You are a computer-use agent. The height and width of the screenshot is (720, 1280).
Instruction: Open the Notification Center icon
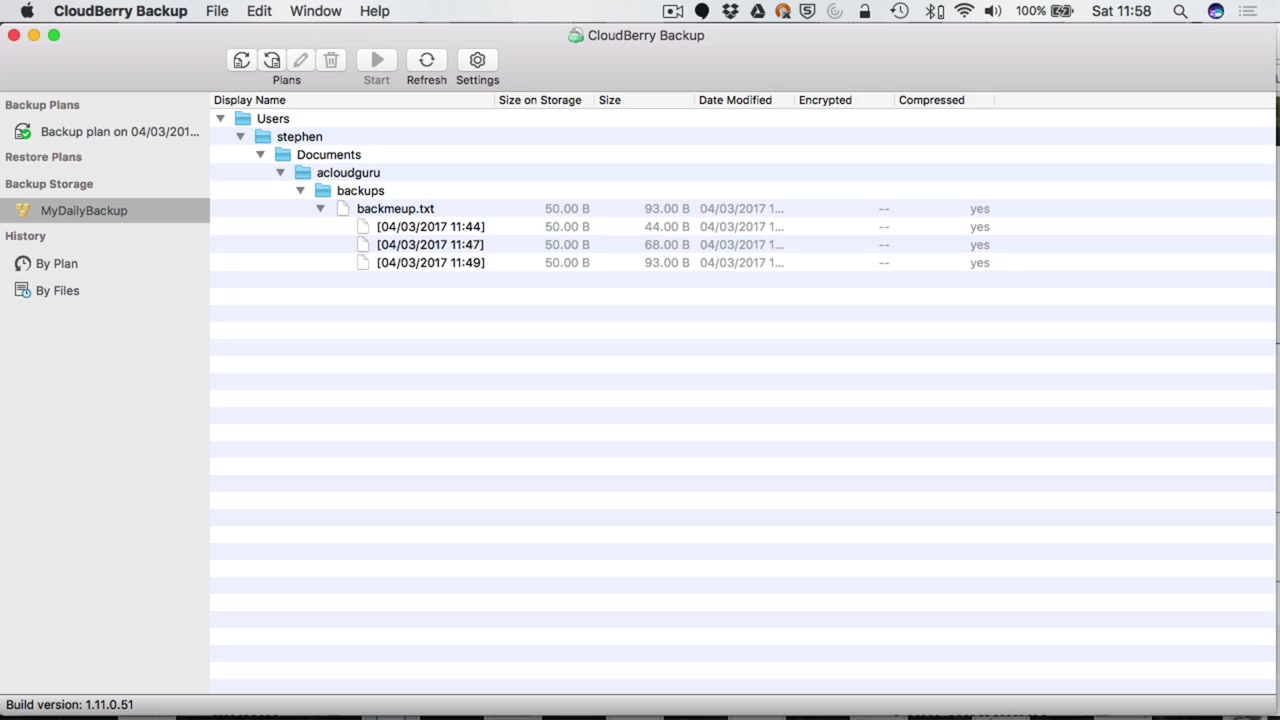pyautogui.click(x=1247, y=11)
